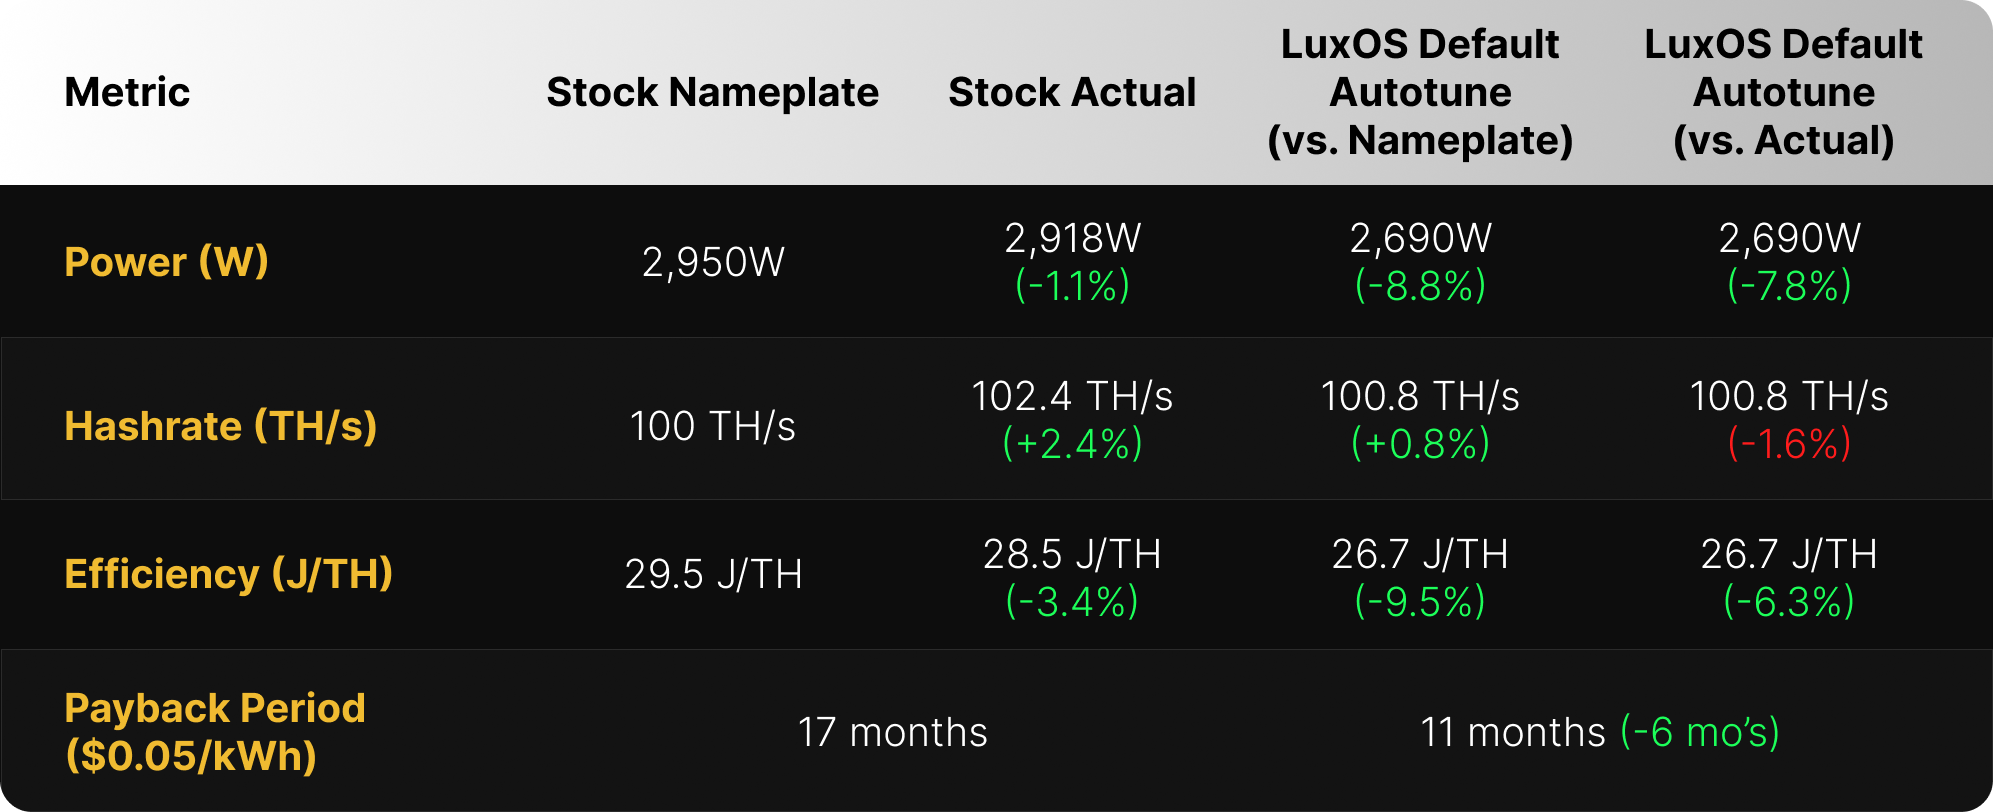The width and height of the screenshot is (1993, 812).
Task: Select the green -8.8% power change
Action: tap(1420, 286)
